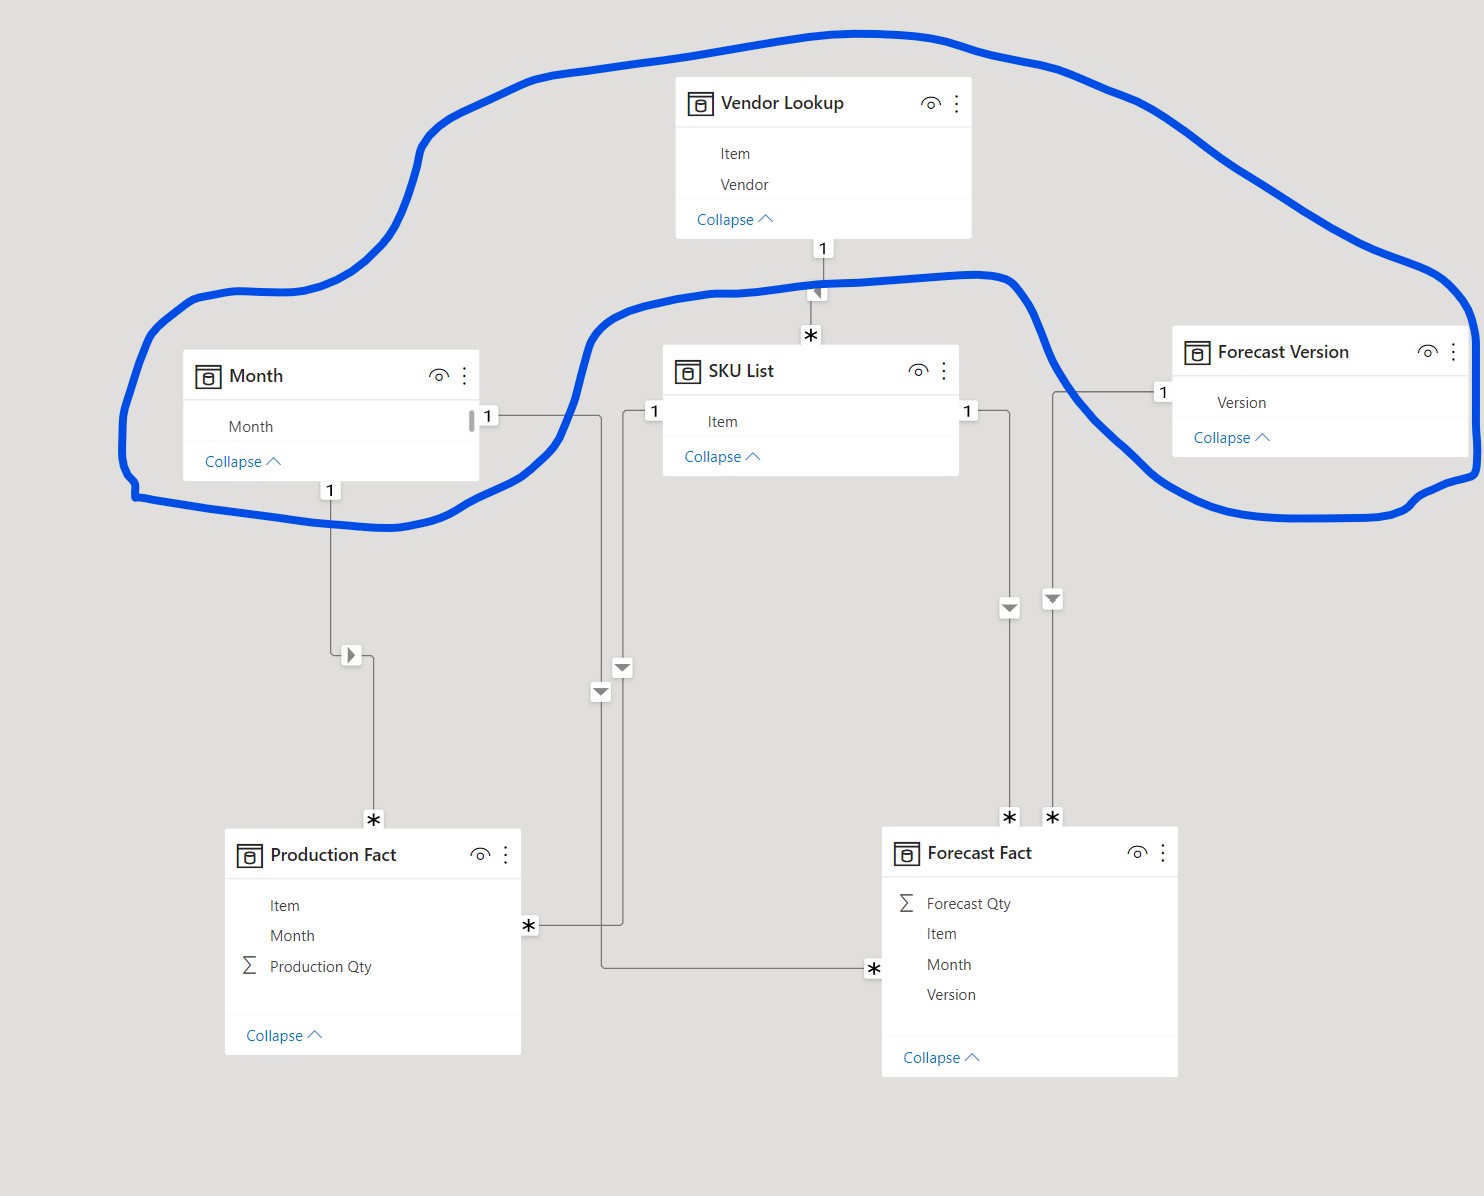Screen dimensions: 1484x1196
Task: Open Production Fact more options menu
Action: pyautogui.click(x=506, y=855)
